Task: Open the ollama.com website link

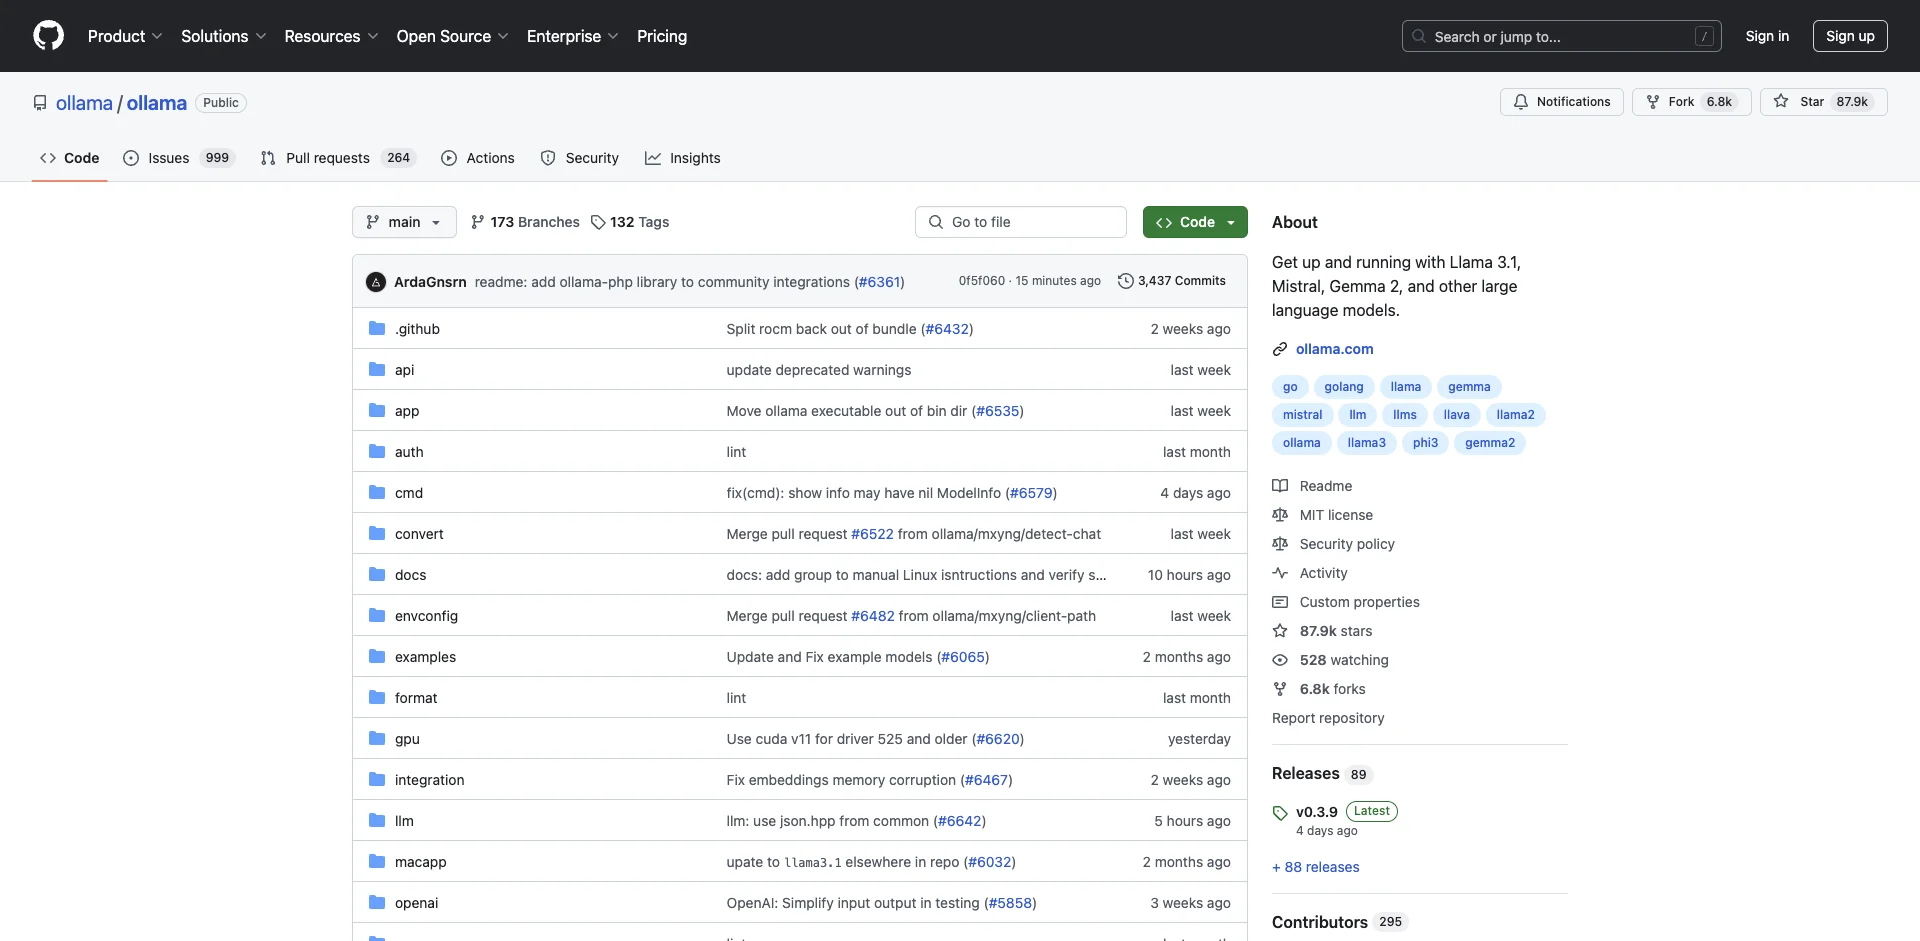Action: [x=1334, y=349]
